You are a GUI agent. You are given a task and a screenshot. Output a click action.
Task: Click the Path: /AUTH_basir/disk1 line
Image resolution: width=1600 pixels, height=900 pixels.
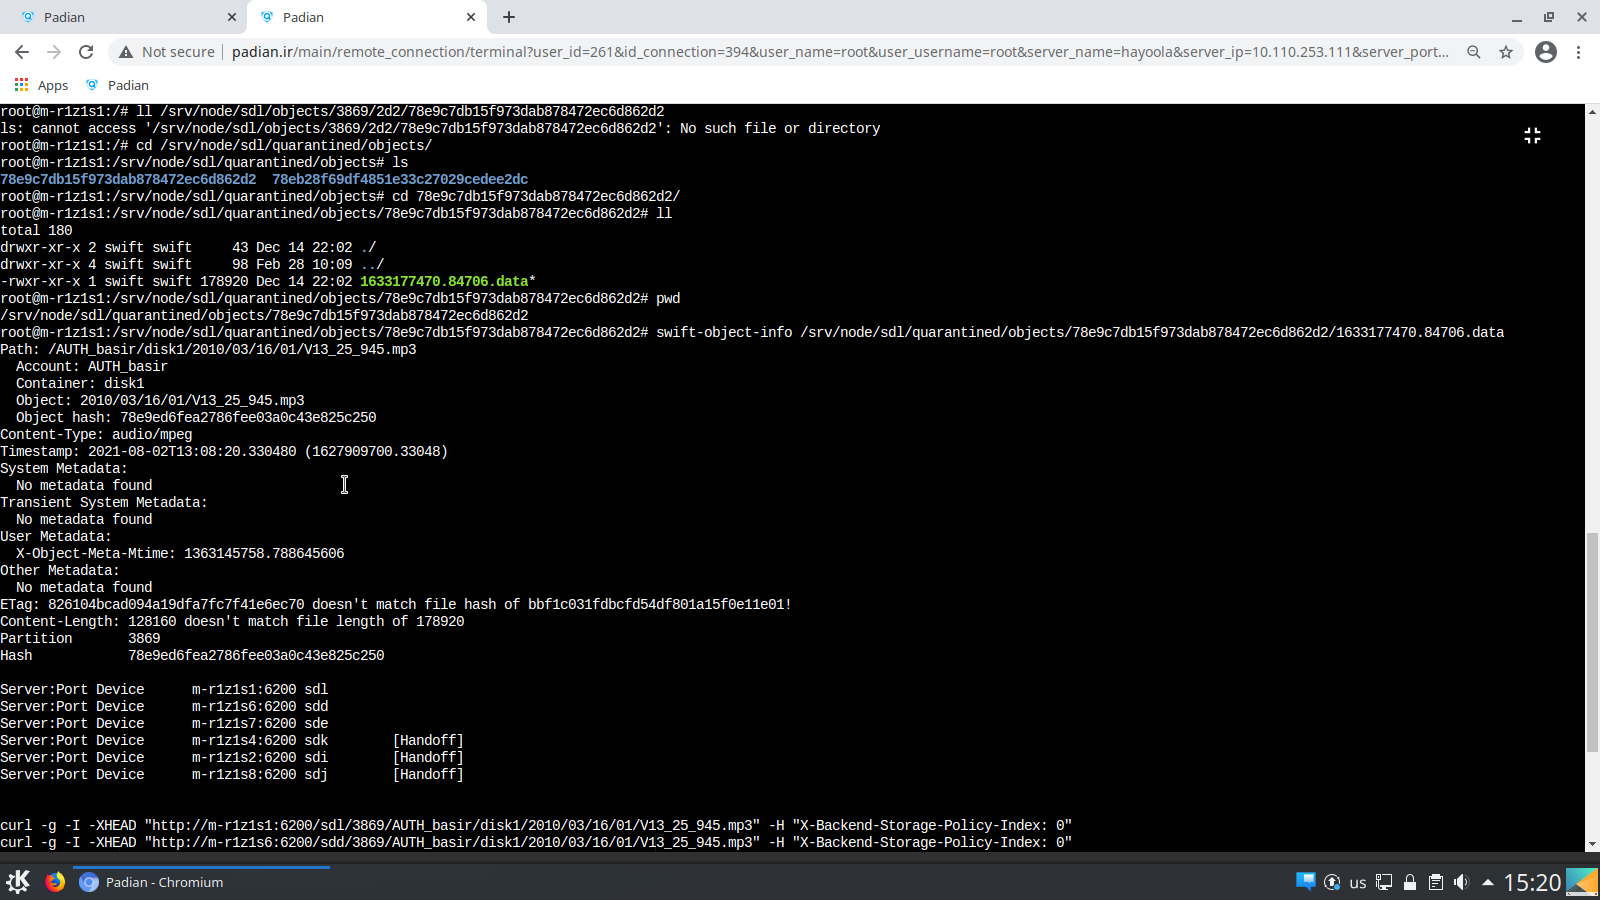[x=208, y=349]
